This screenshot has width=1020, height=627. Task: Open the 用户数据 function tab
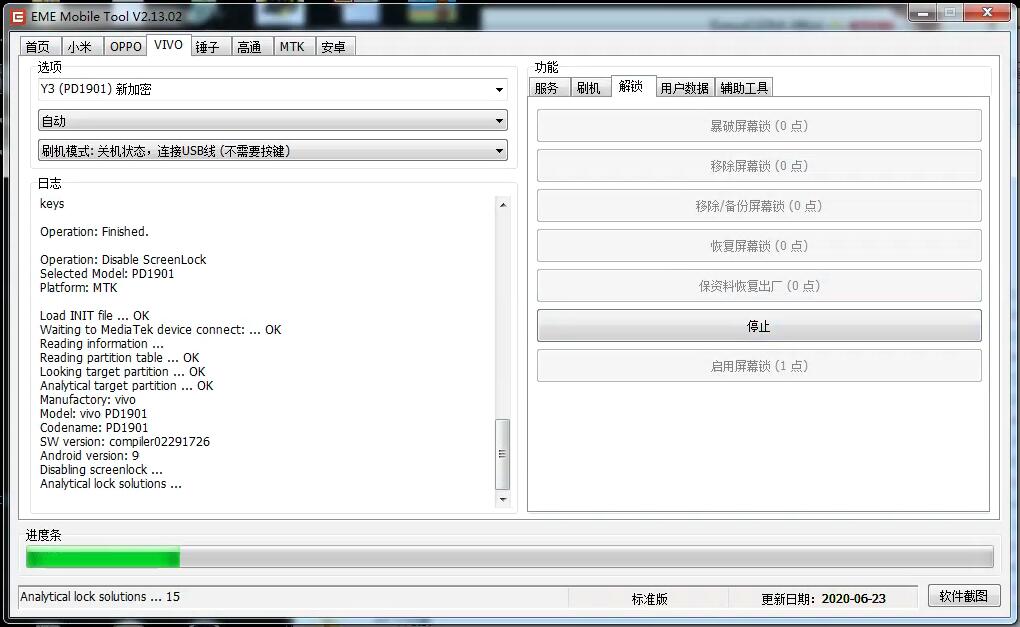tap(685, 88)
